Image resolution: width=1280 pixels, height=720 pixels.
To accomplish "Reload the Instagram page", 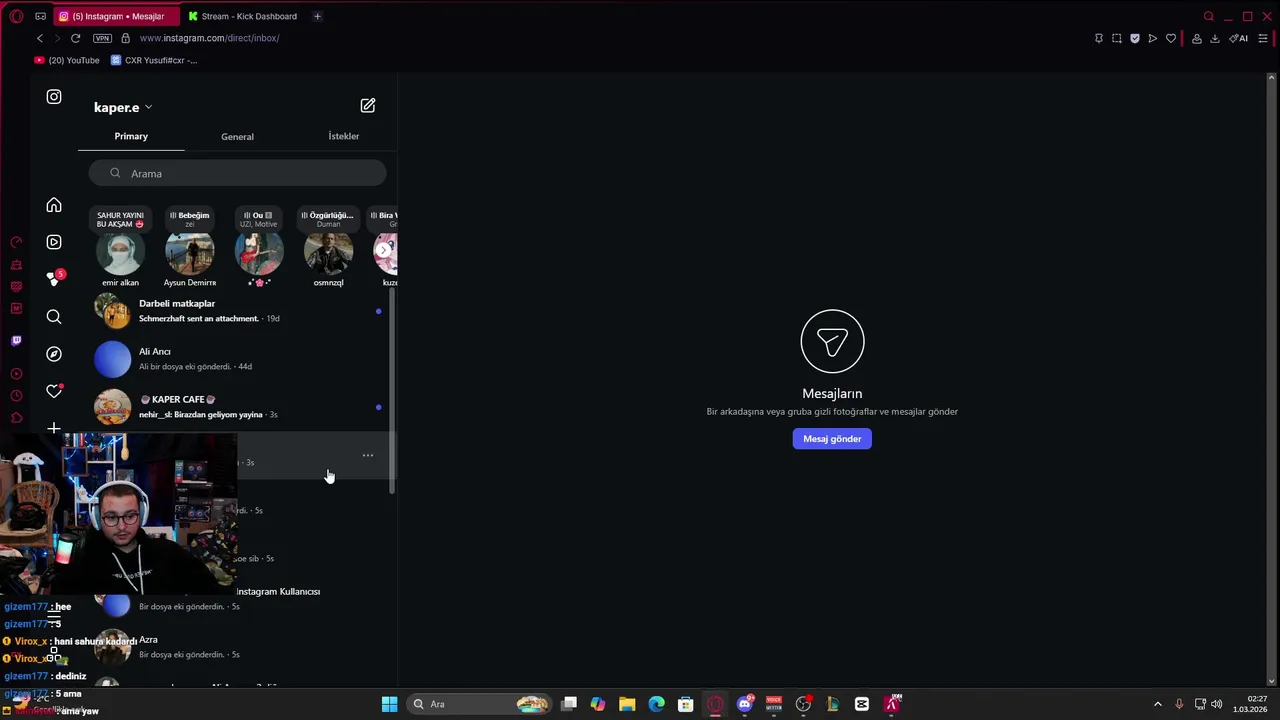I will click(x=75, y=38).
